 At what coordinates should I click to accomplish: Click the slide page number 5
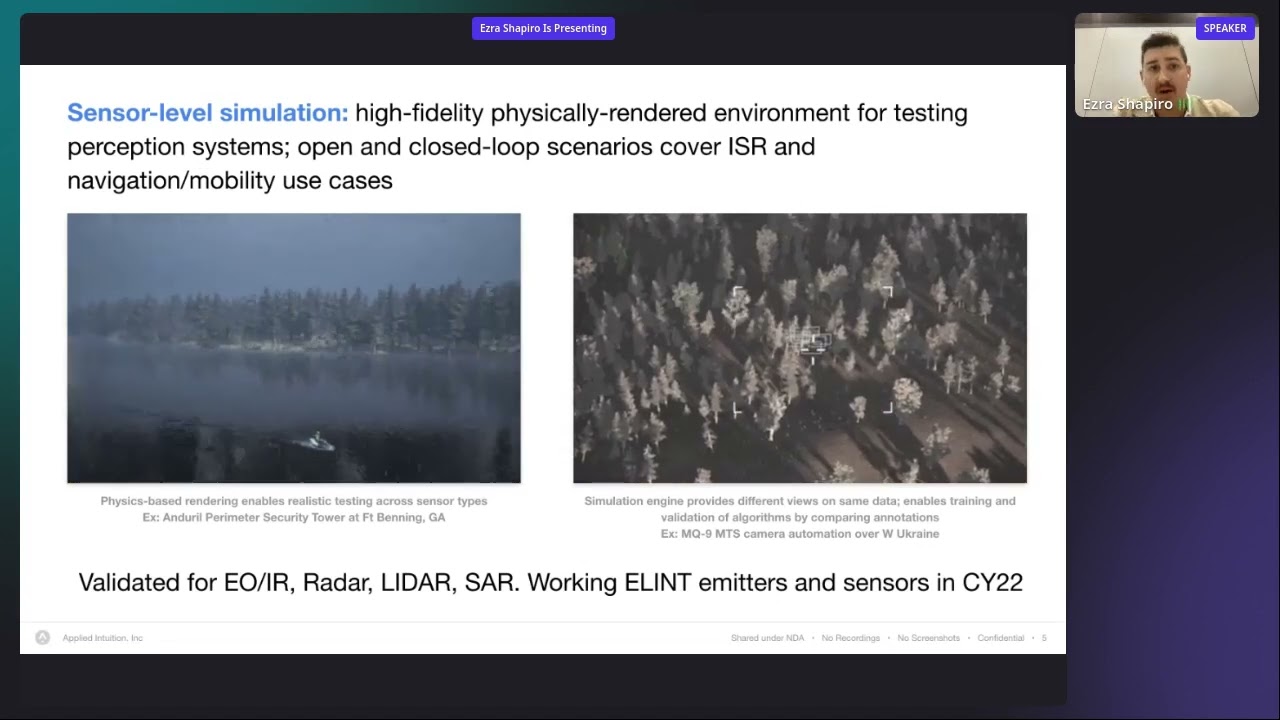tap(1044, 638)
